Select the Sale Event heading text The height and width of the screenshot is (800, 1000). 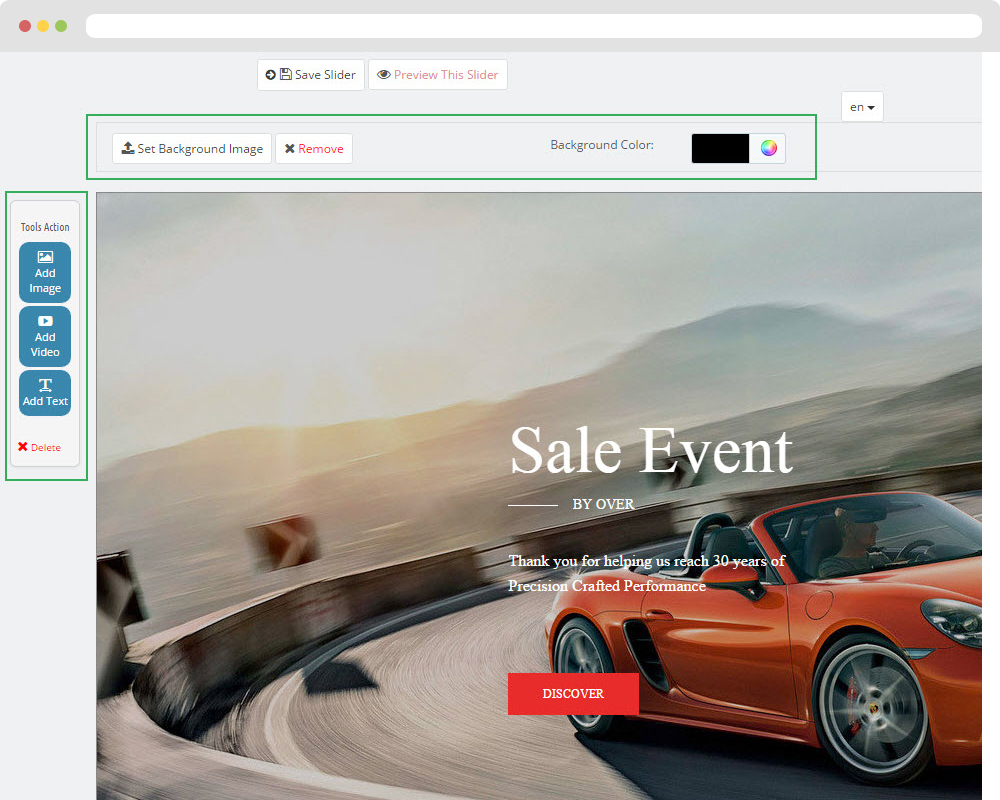pos(651,451)
